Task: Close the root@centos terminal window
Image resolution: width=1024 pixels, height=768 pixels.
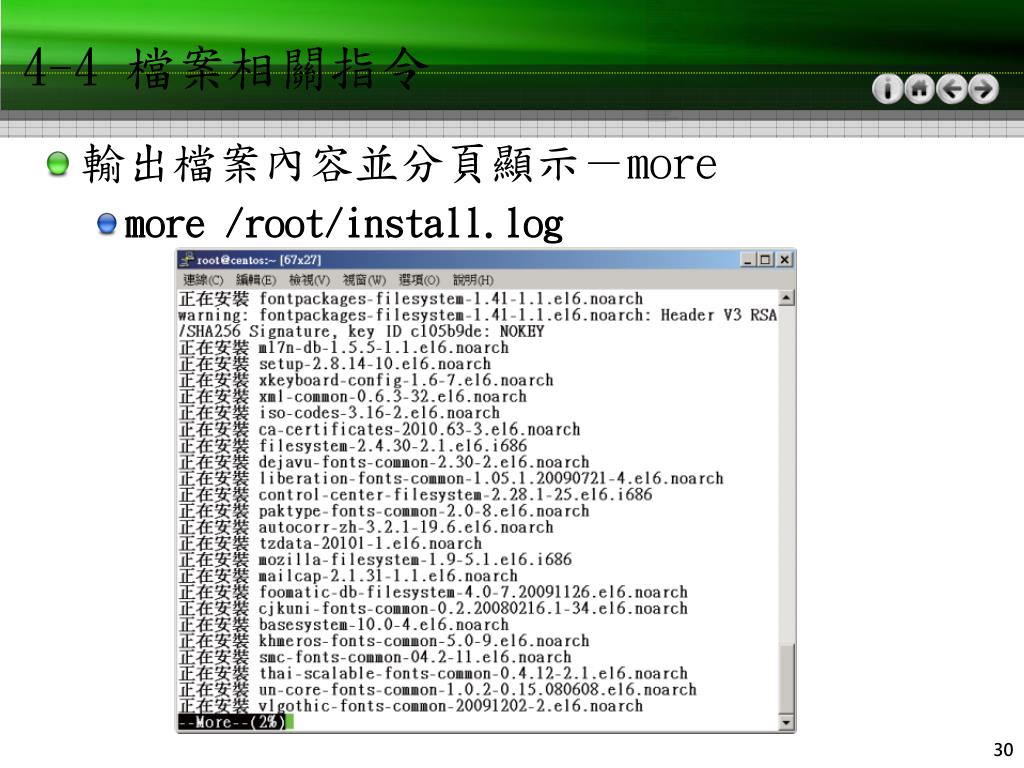Action: click(x=785, y=260)
